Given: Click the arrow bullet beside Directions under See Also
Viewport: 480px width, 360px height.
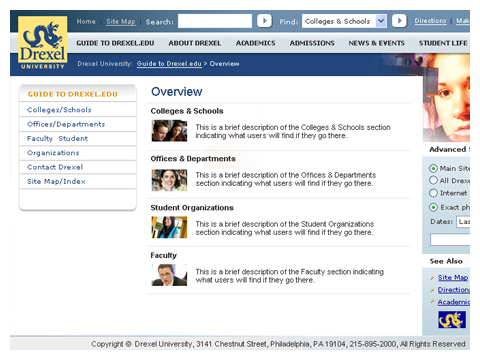Looking at the screenshot, I should pyautogui.click(x=432, y=290).
